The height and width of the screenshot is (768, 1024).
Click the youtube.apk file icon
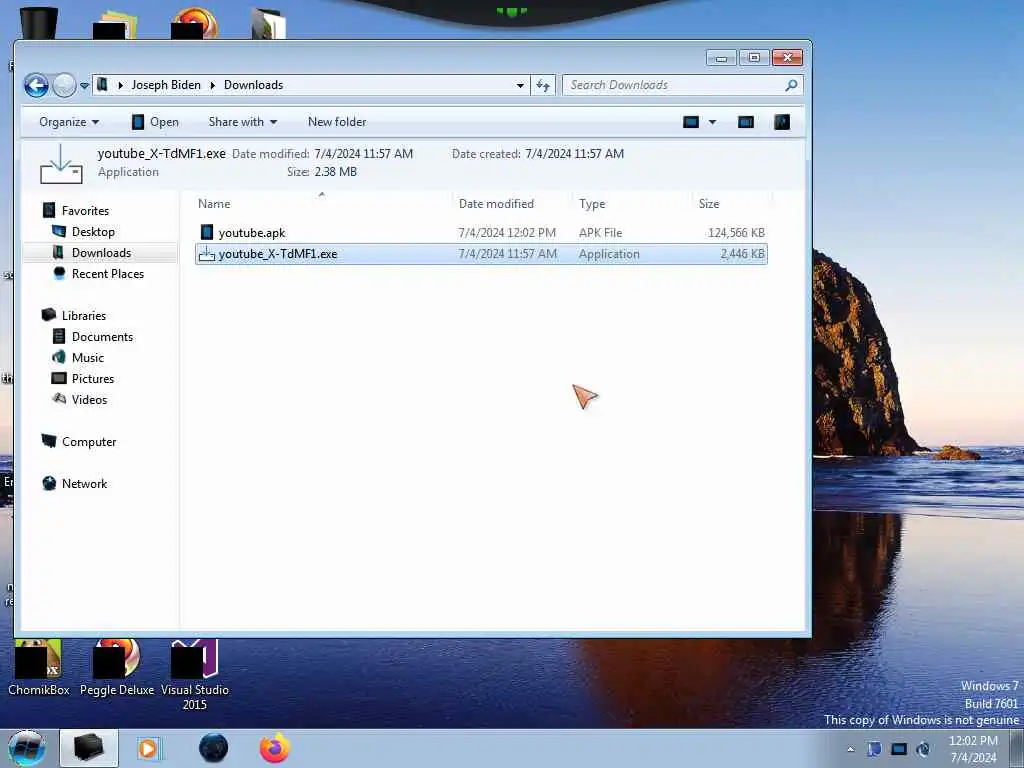pos(207,232)
